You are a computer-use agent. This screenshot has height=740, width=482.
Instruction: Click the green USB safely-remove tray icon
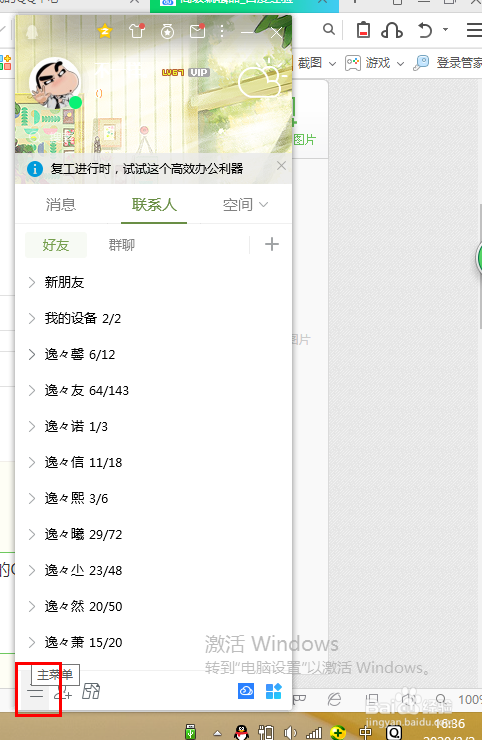click(191, 732)
